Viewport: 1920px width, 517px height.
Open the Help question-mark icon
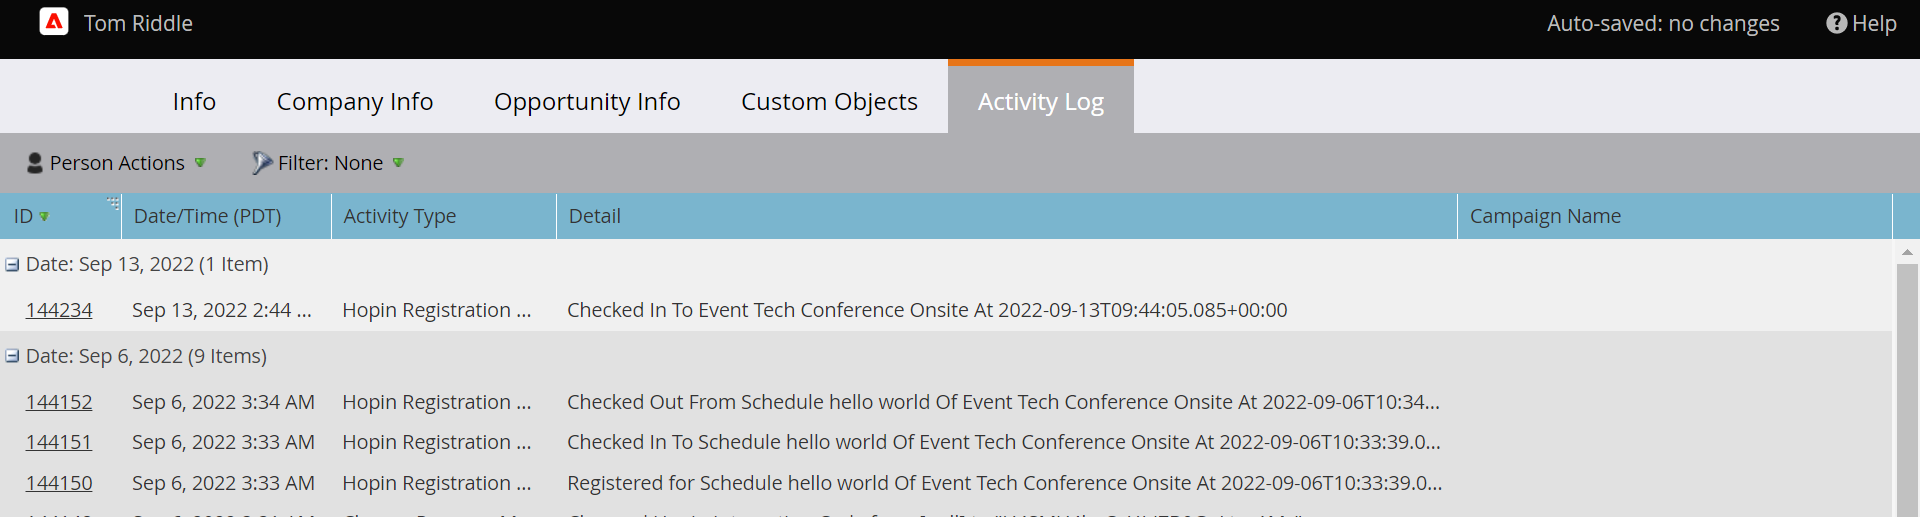[x=1836, y=23]
